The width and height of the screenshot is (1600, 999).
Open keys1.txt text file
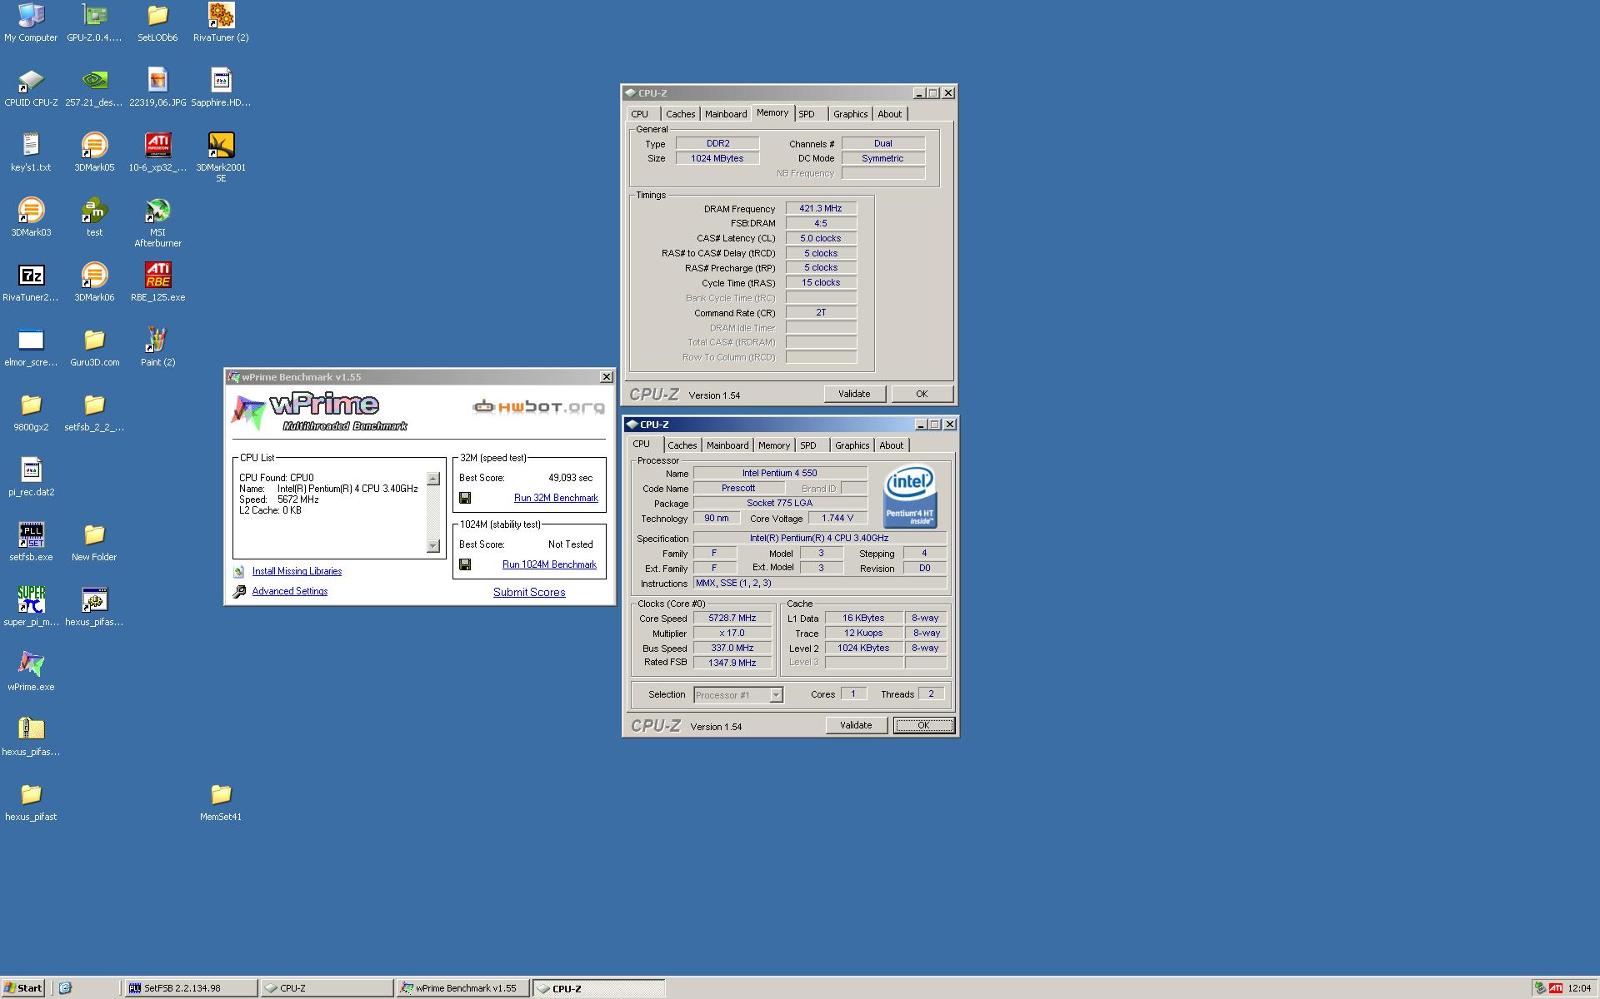[x=31, y=145]
